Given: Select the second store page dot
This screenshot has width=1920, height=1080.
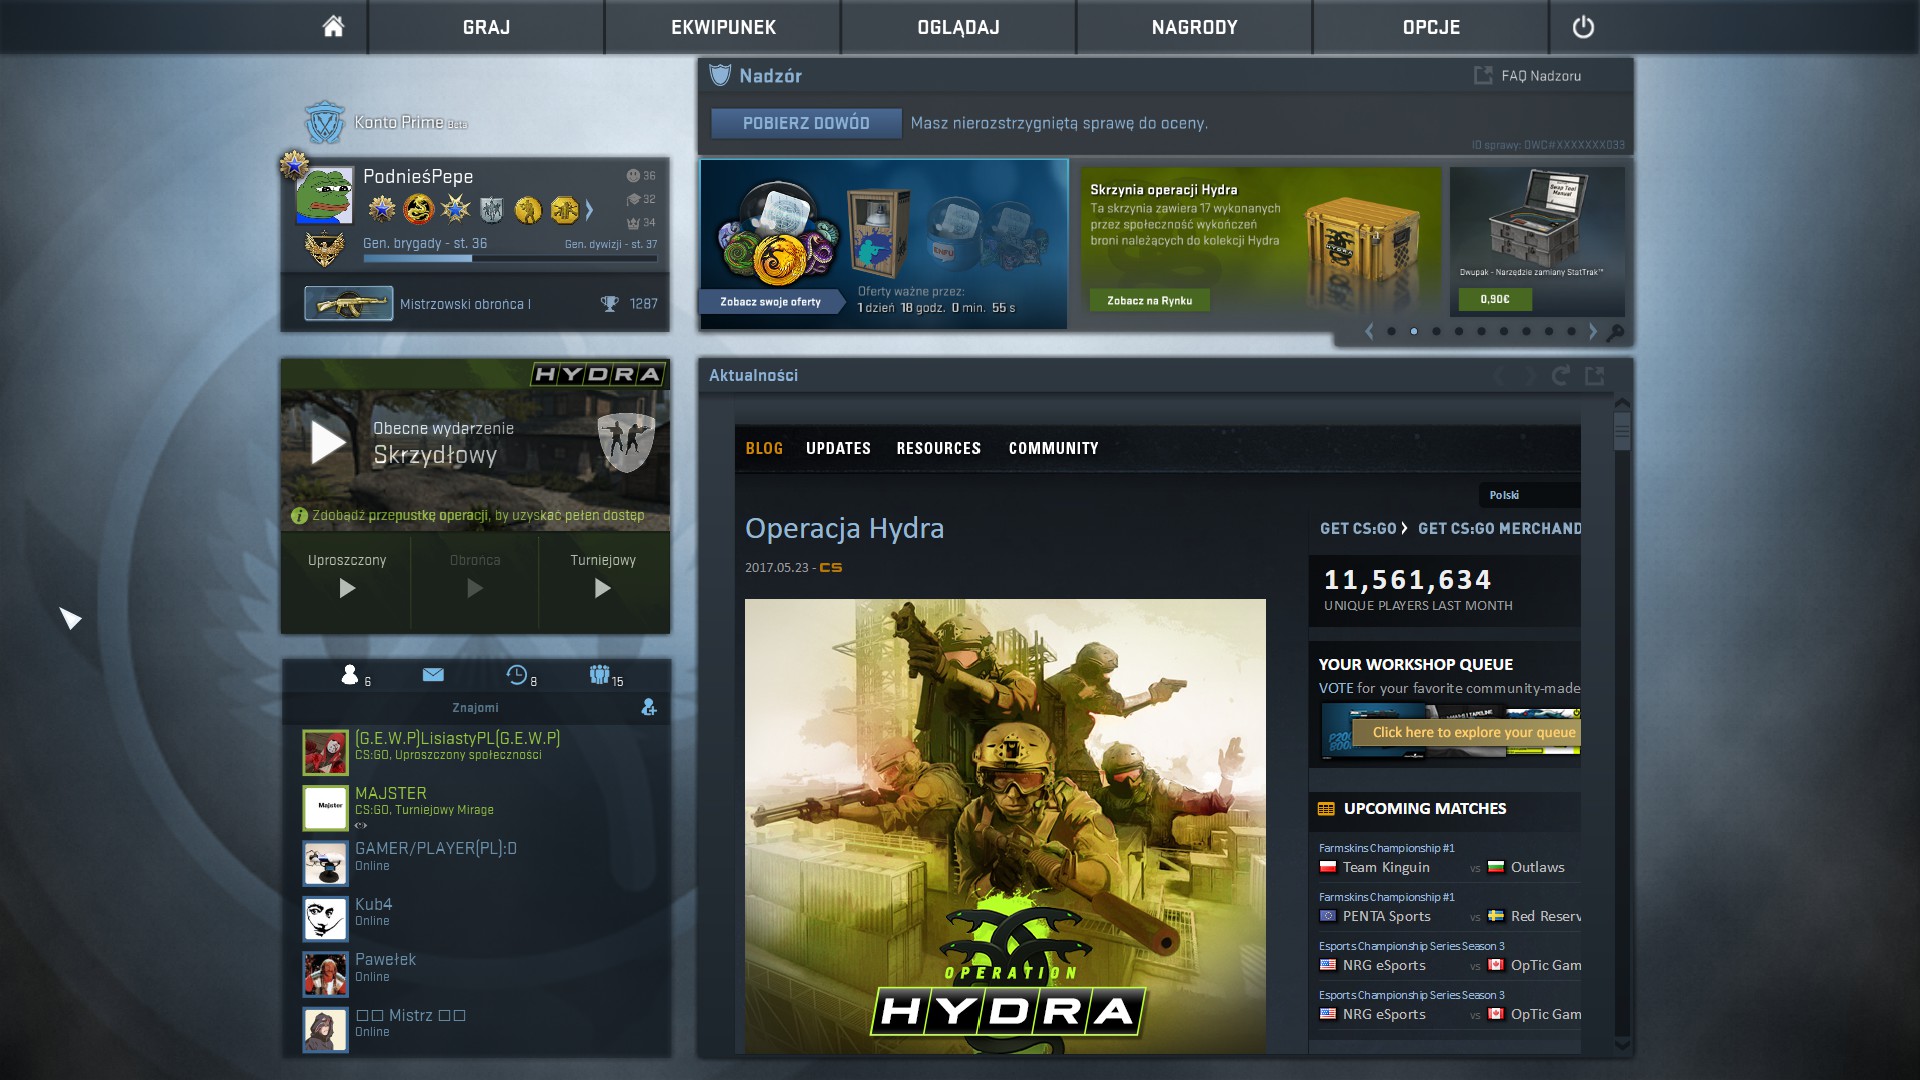Looking at the screenshot, I should (1414, 331).
